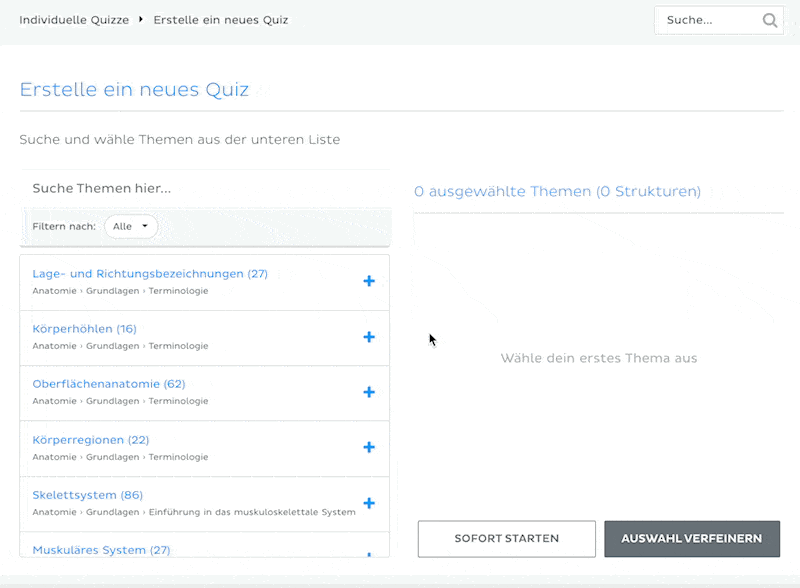This screenshot has width=800, height=588.
Task: Click Erstelle ein neues Quiz breadcrumb
Action: click(x=221, y=20)
